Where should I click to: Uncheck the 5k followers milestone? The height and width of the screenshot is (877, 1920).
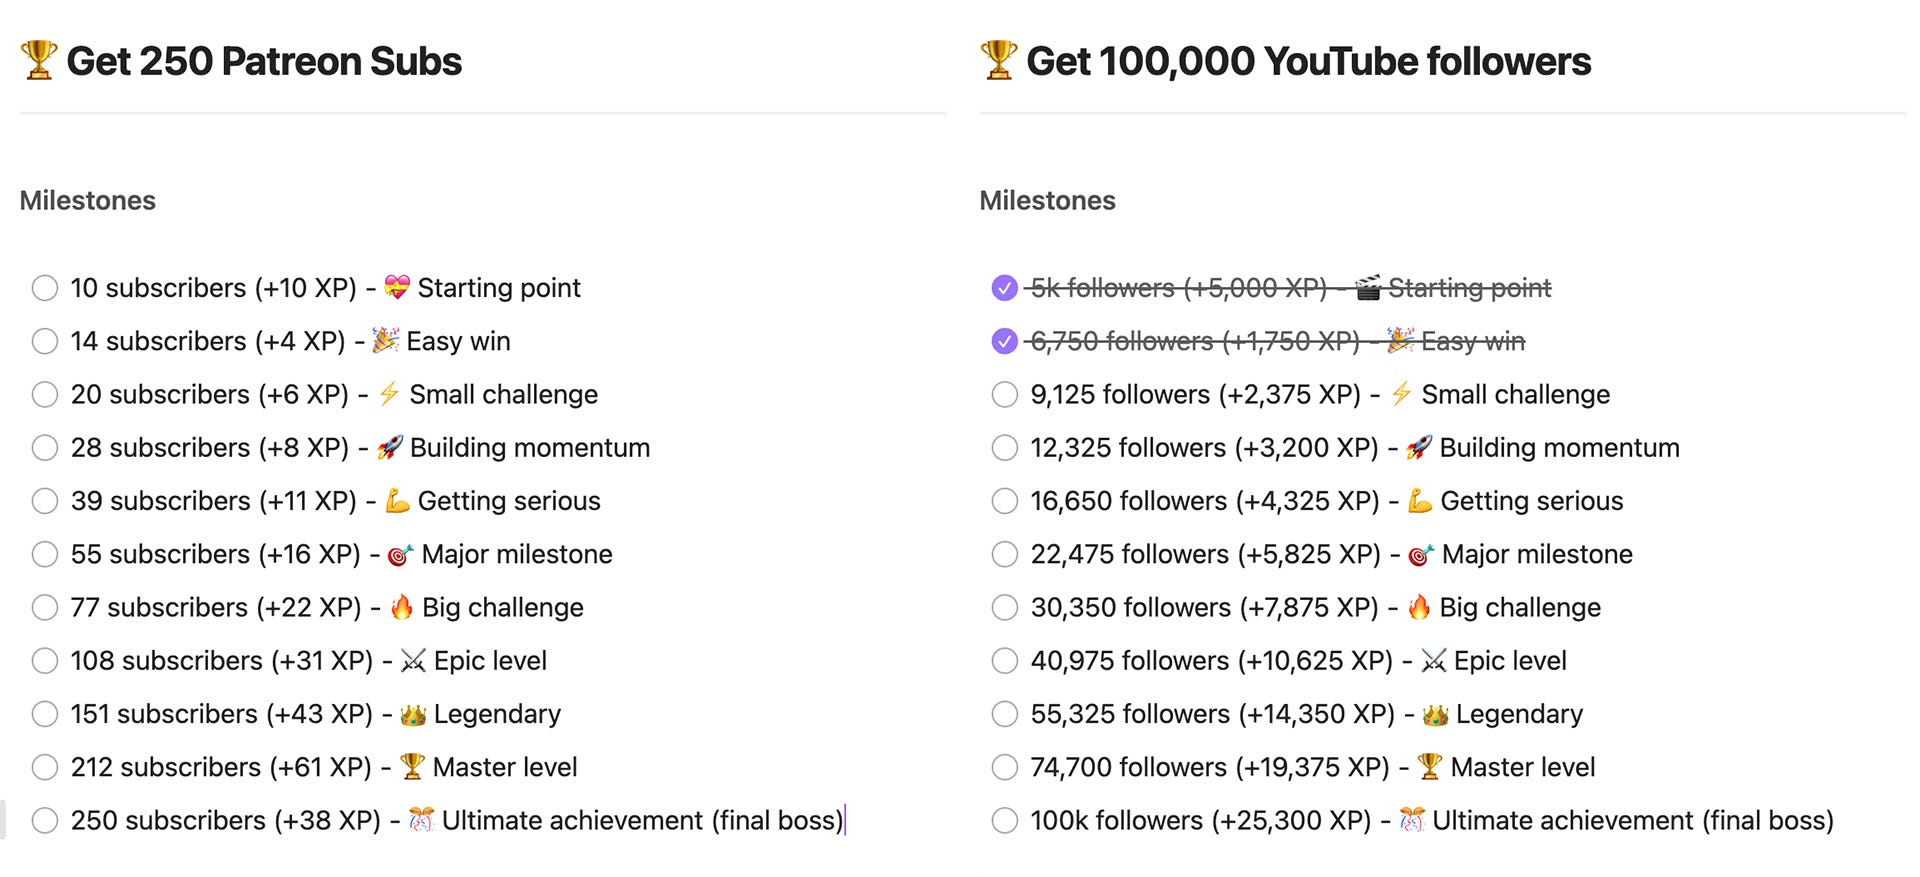pos(1004,288)
